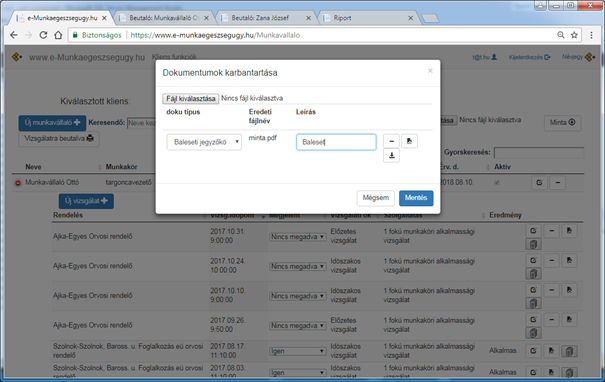The height and width of the screenshot is (382, 605).
Task: Bookmark this page with the star
Action: (x=574, y=35)
